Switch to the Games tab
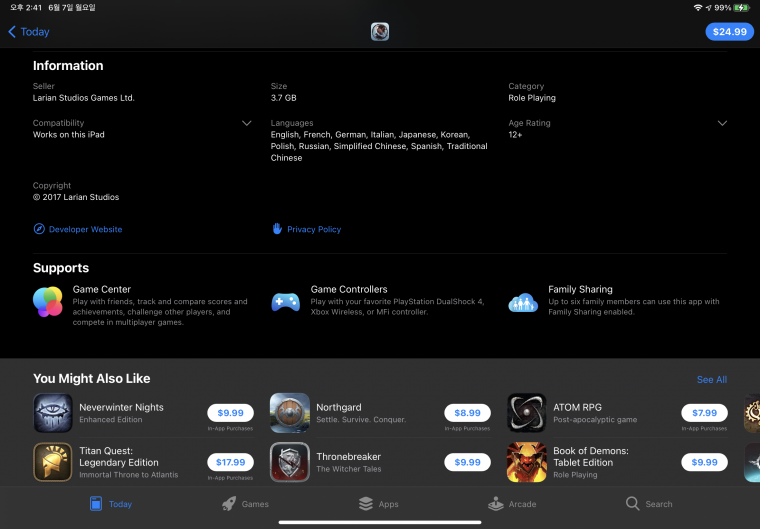 coord(245,504)
